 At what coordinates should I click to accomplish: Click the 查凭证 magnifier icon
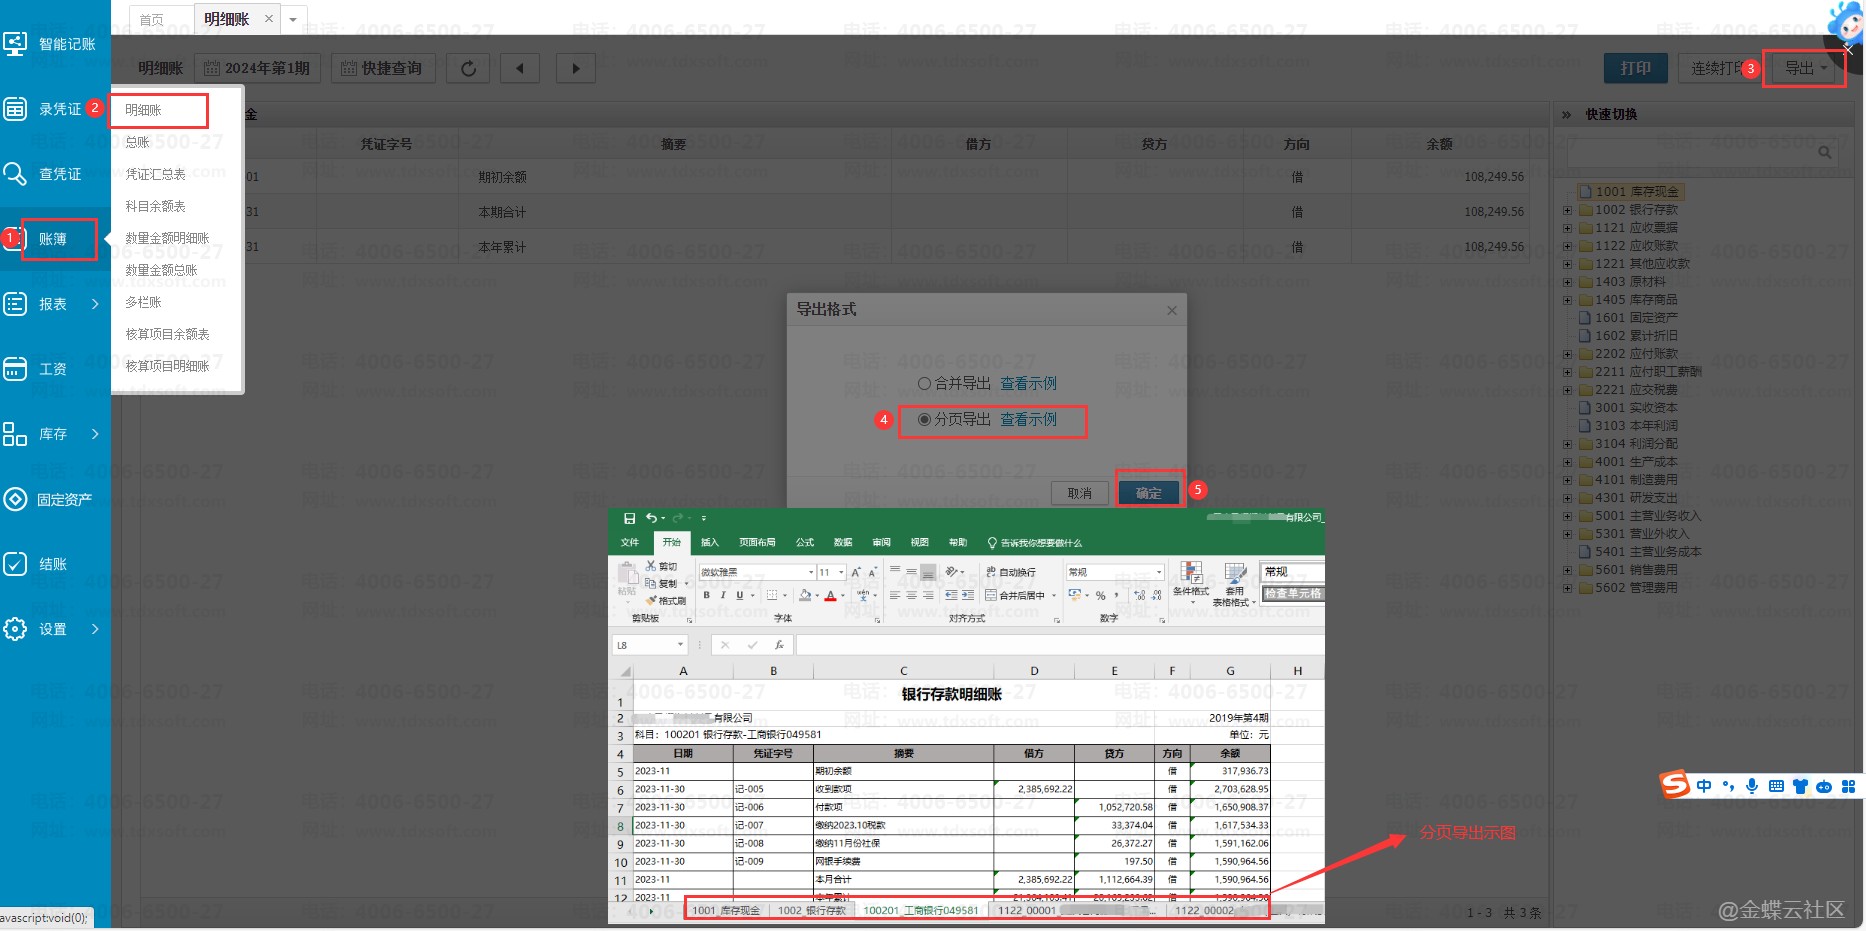click(x=15, y=174)
